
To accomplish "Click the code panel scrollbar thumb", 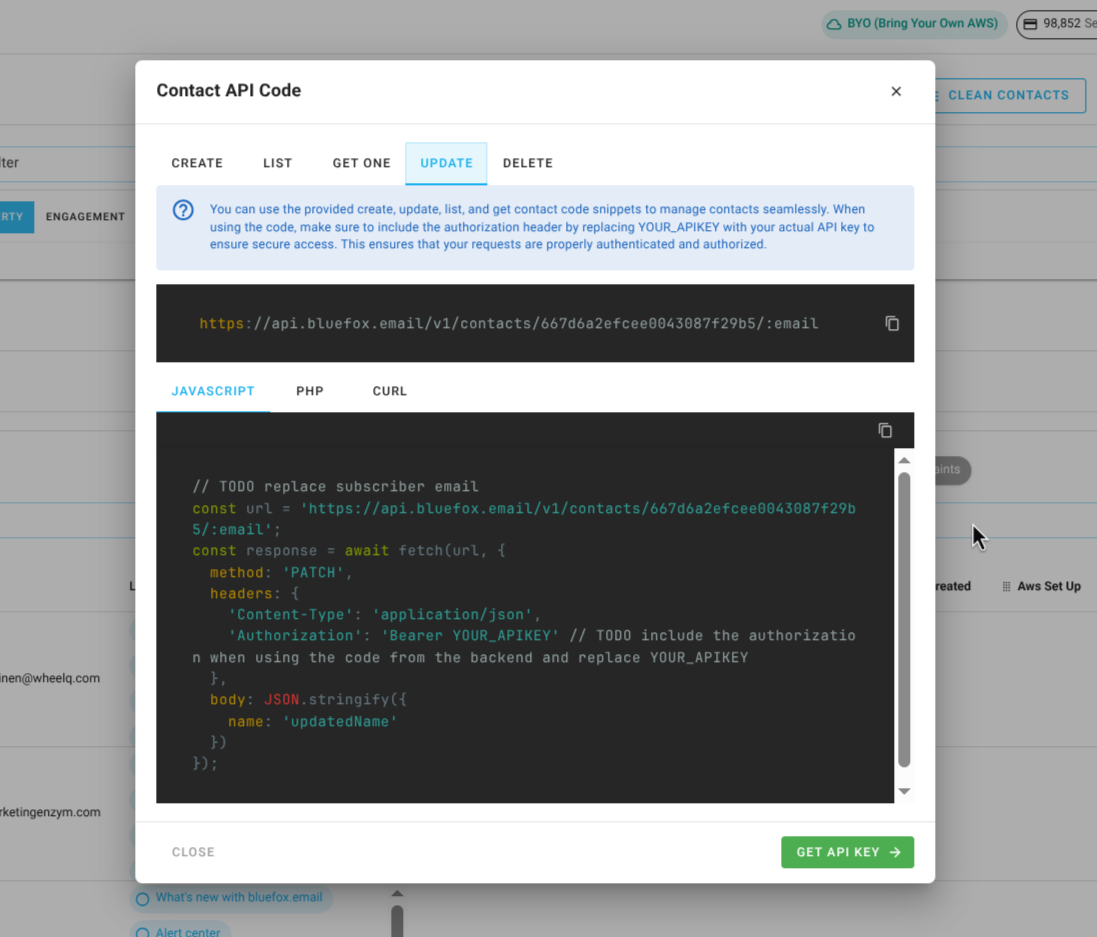I will coord(904,620).
